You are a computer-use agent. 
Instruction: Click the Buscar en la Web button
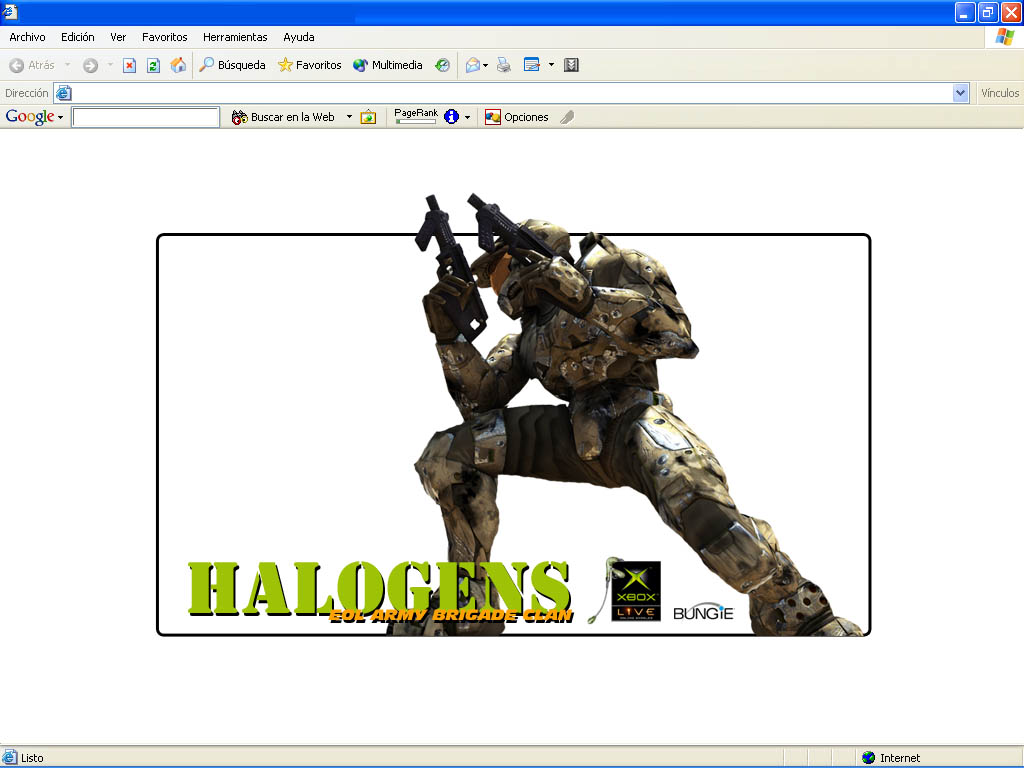(x=283, y=117)
